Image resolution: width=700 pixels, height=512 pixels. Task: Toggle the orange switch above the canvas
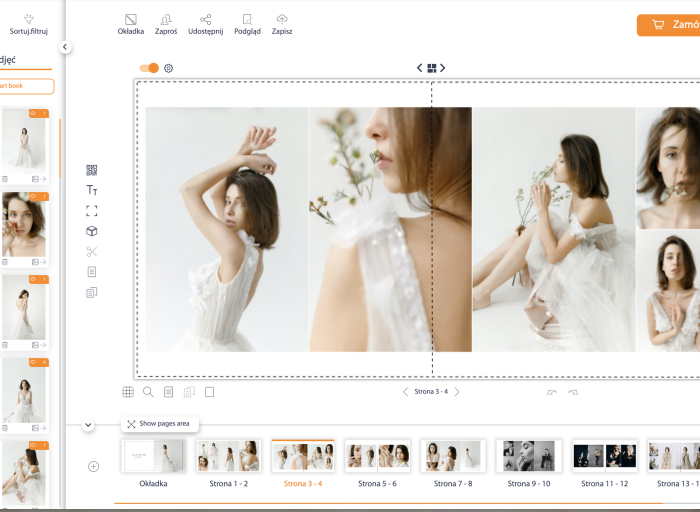(149, 68)
